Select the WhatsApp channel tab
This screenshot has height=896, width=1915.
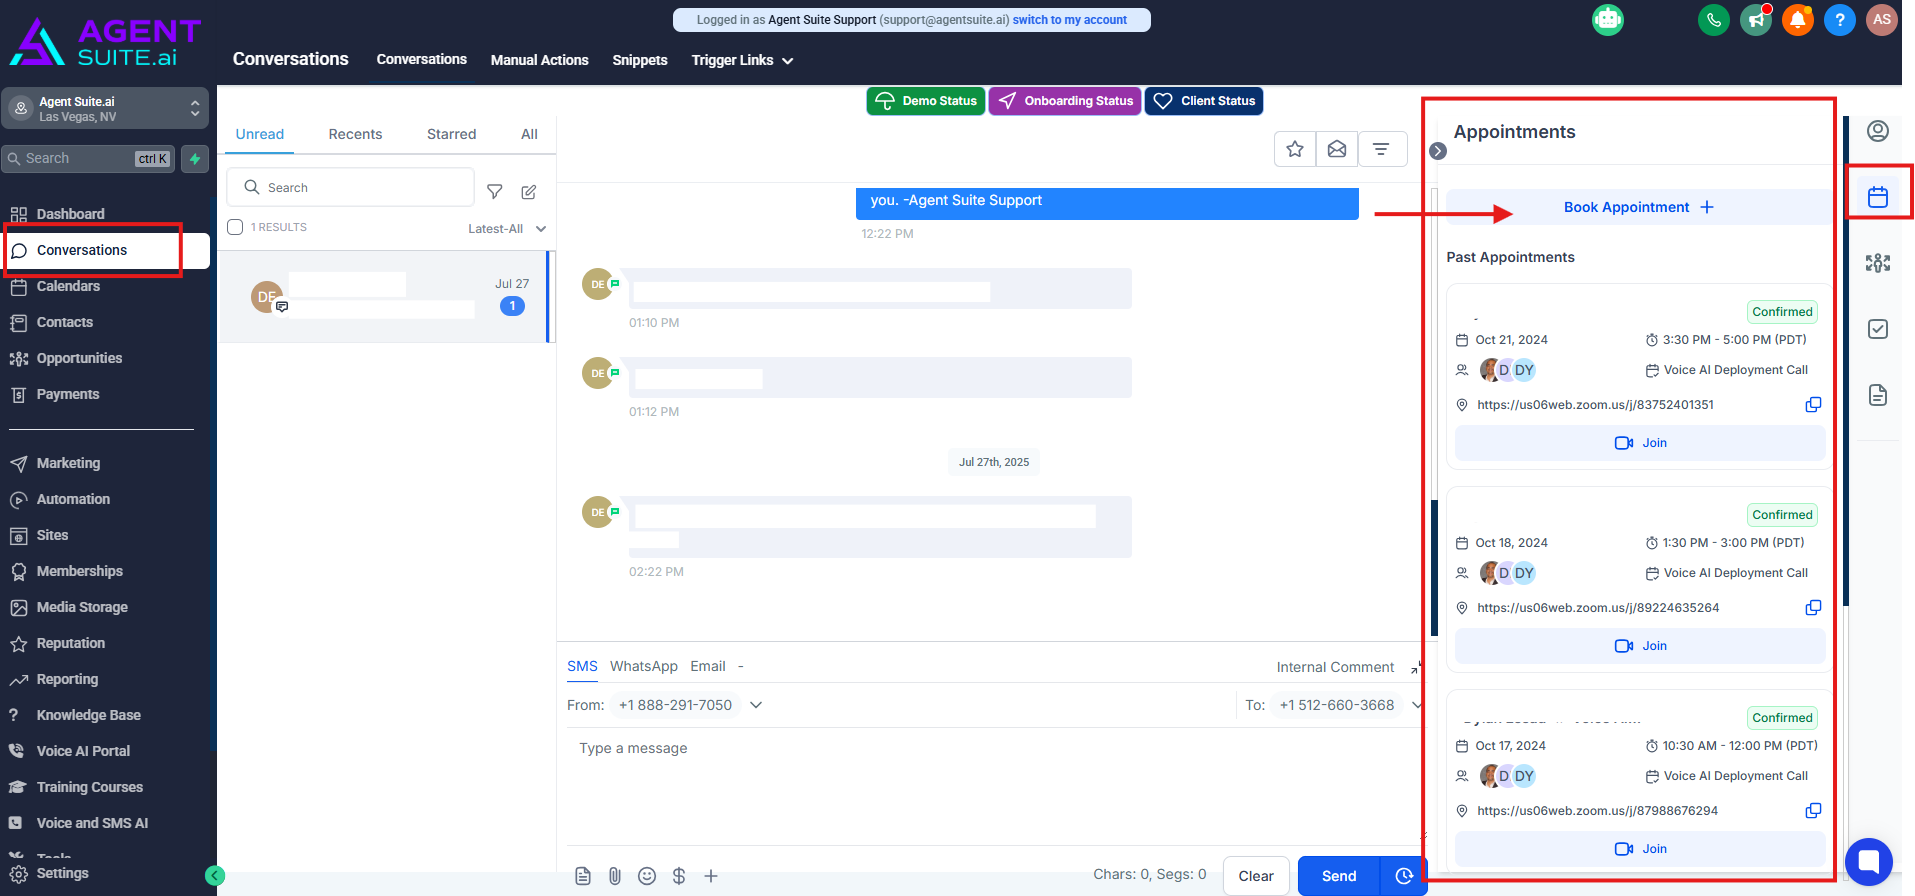[643, 666]
